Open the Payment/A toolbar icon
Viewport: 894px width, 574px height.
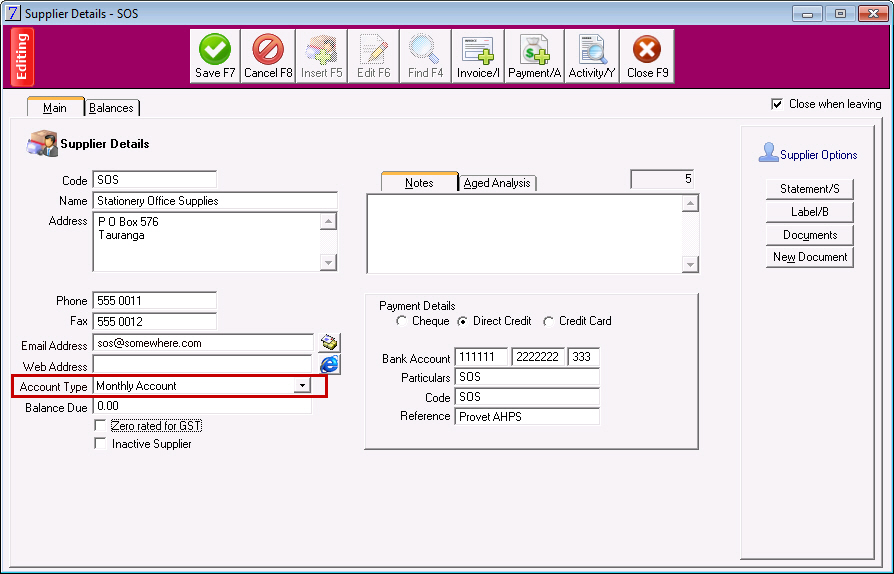click(x=534, y=56)
